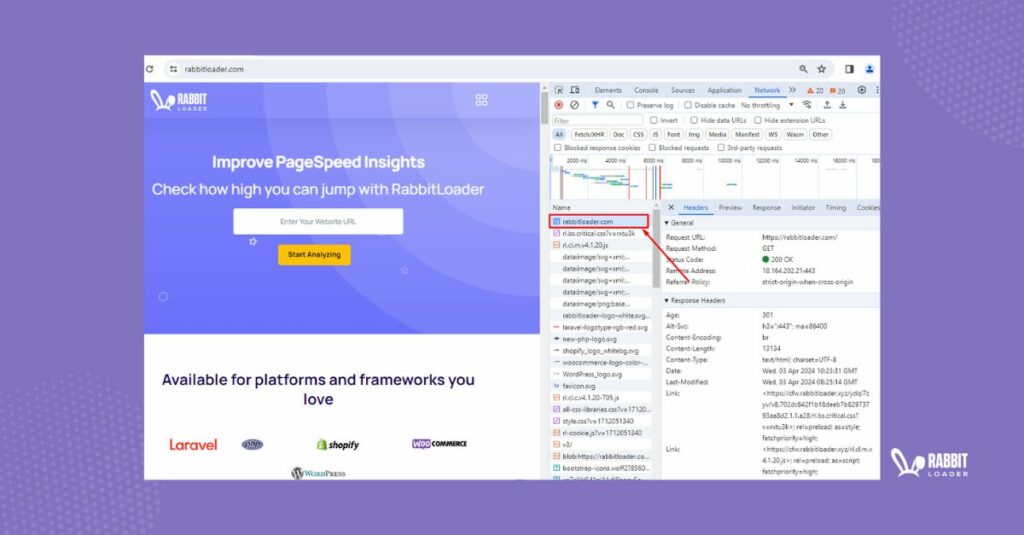Filter requests by Media

717,135
